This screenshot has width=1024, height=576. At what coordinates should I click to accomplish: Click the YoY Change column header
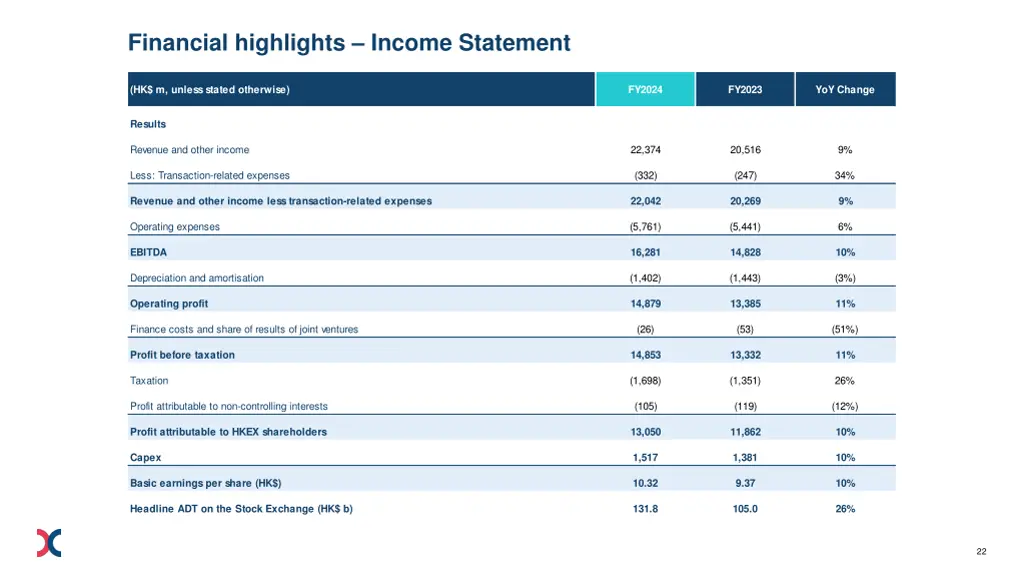(x=844, y=90)
